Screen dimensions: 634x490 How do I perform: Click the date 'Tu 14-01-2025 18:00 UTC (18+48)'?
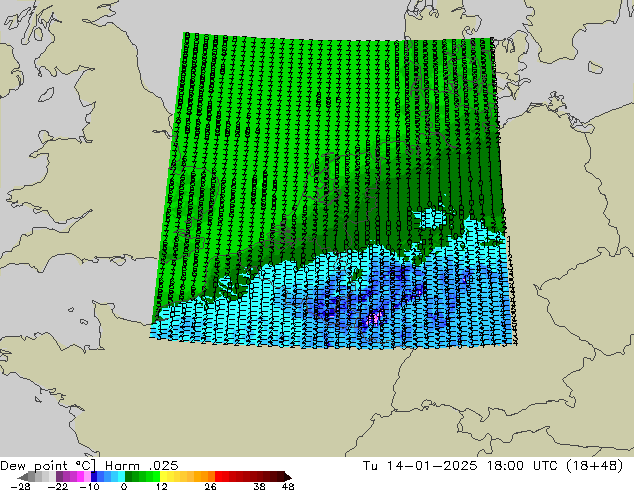(x=493, y=466)
